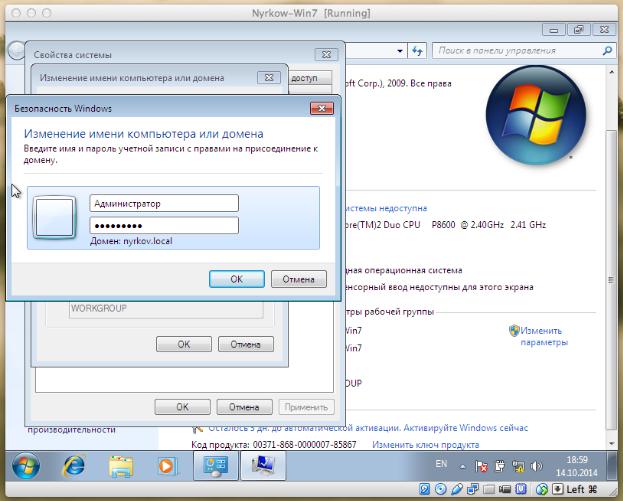623x501 pixels.
Task: Click the Control Panel scrollbar up arrow
Action: pos(611,72)
